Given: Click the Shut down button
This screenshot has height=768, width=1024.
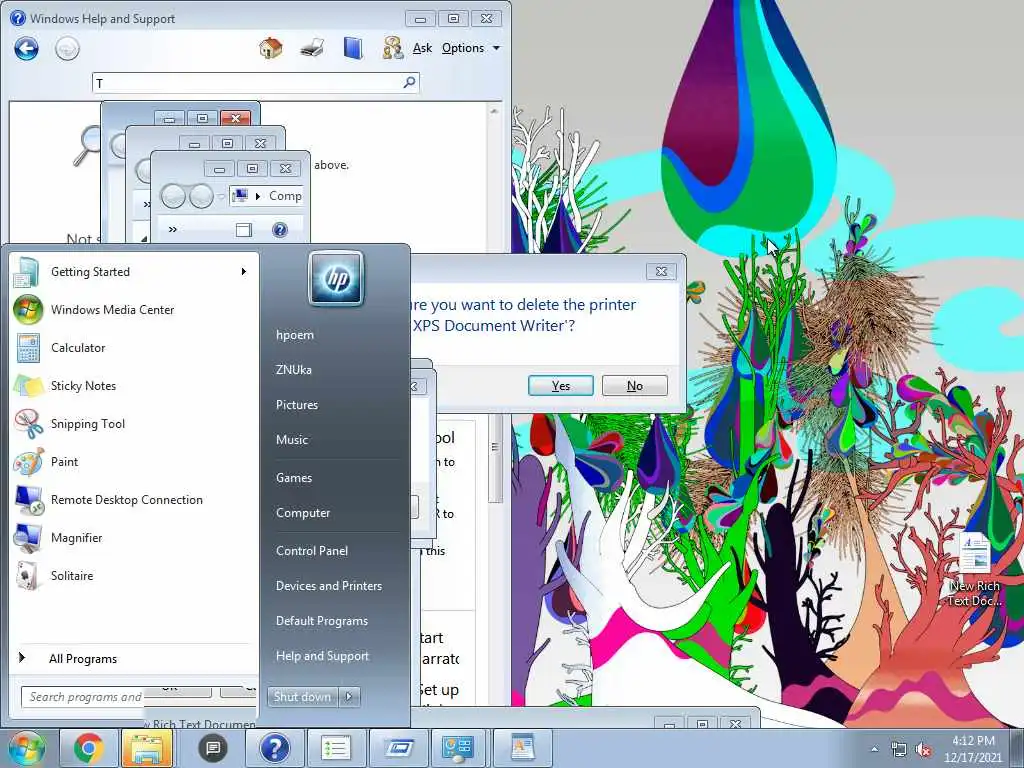Looking at the screenshot, I should click(303, 697).
